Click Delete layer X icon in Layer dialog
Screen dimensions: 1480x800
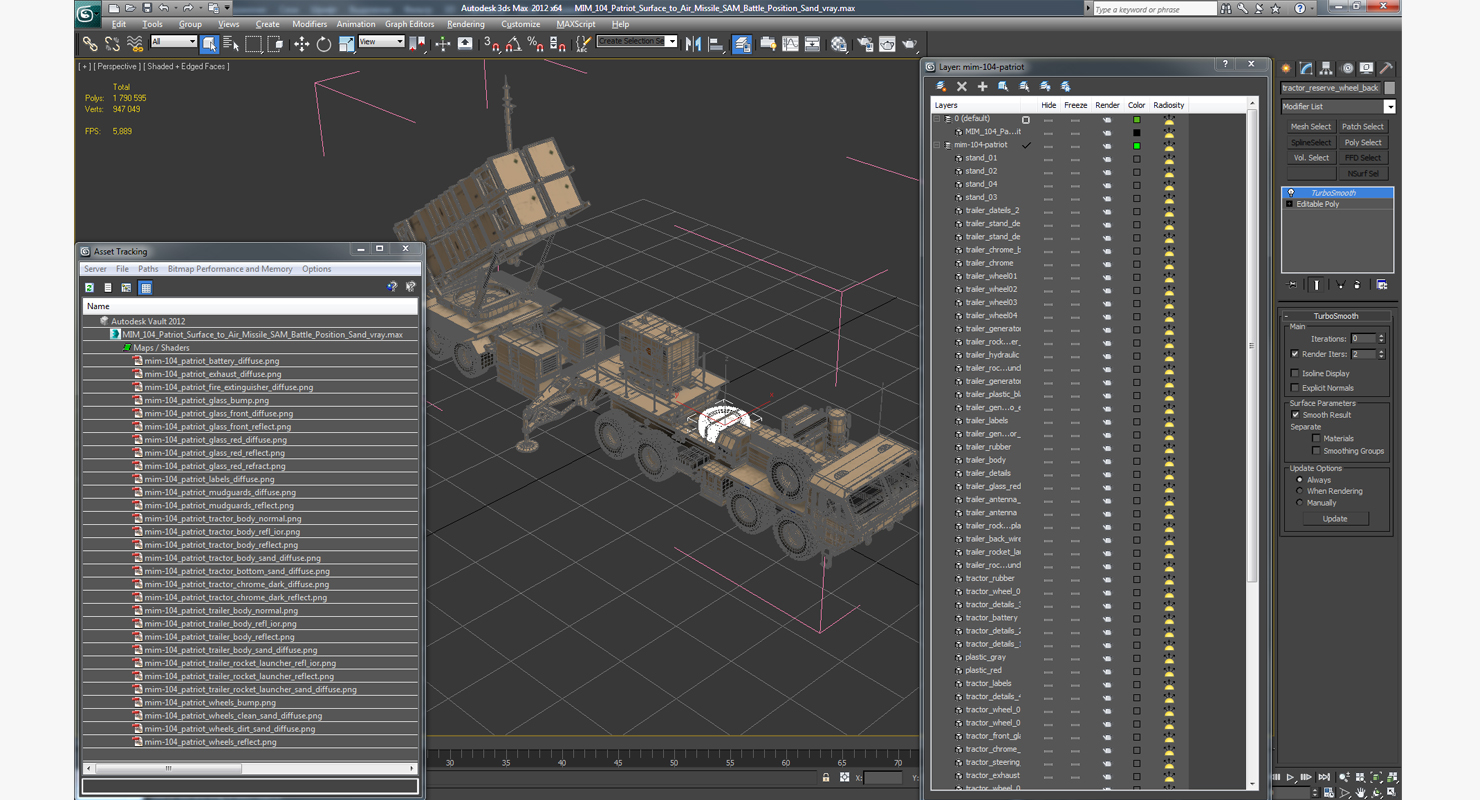click(962, 87)
